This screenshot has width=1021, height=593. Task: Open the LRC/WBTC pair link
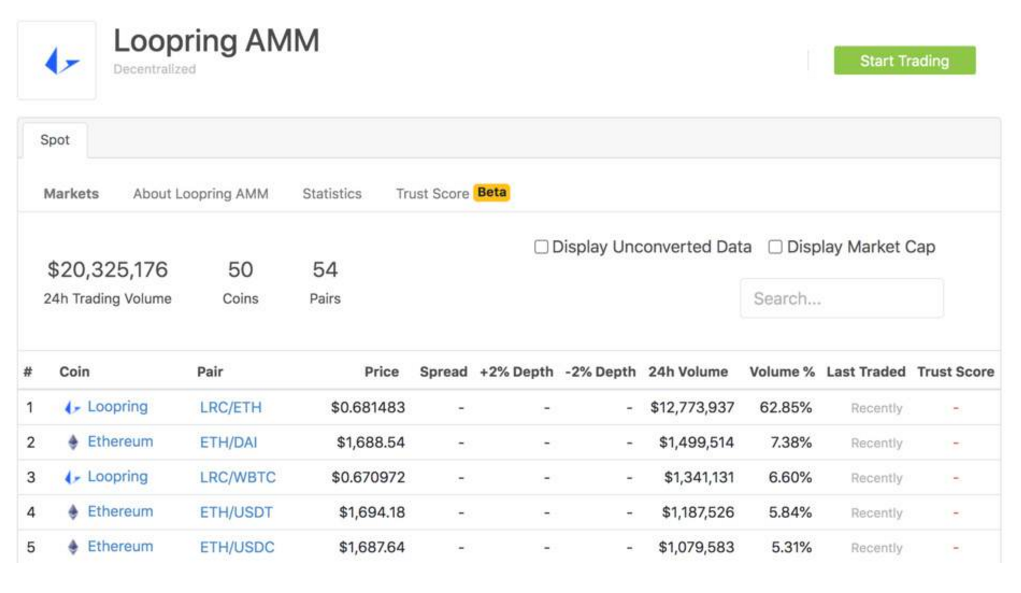pyautogui.click(x=238, y=477)
